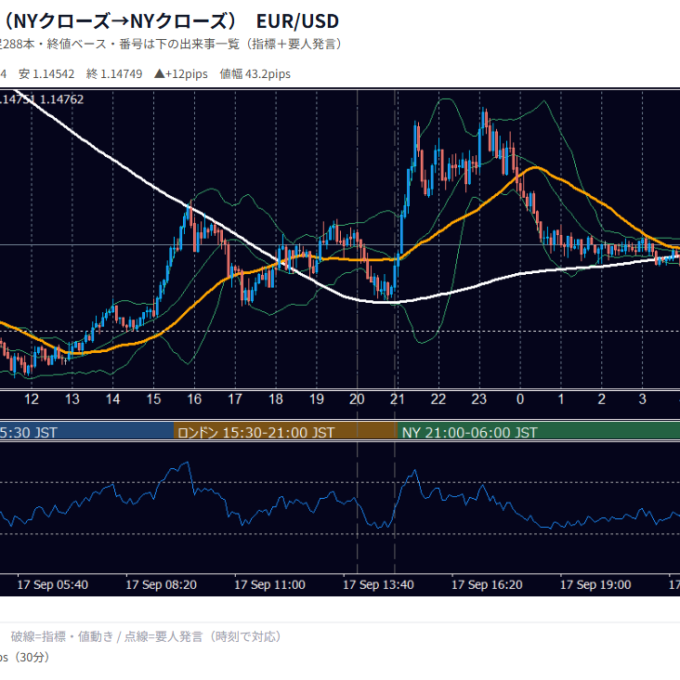Click the 値幅 43.2pips range value
680x680 pixels.
255,74
